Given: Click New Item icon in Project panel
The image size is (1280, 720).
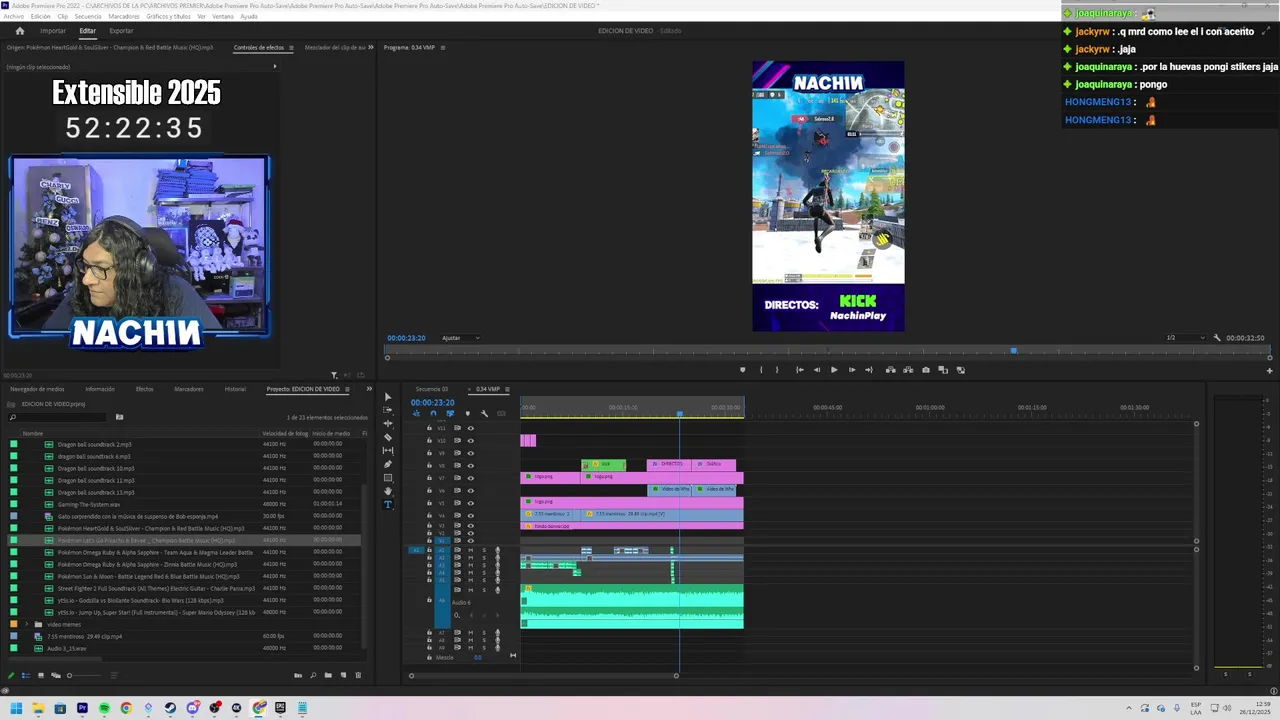Looking at the screenshot, I should point(343,676).
